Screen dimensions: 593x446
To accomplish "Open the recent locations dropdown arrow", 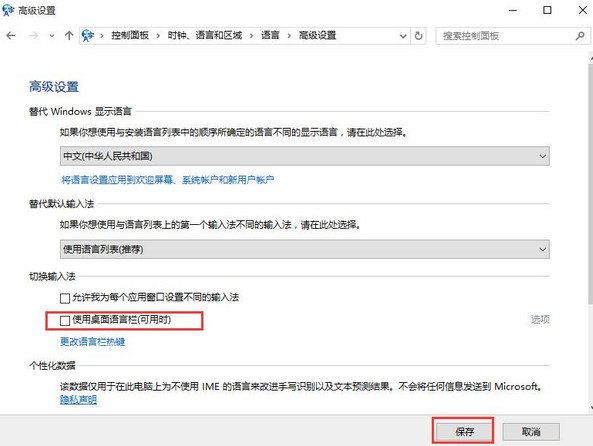I will click(x=52, y=36).
